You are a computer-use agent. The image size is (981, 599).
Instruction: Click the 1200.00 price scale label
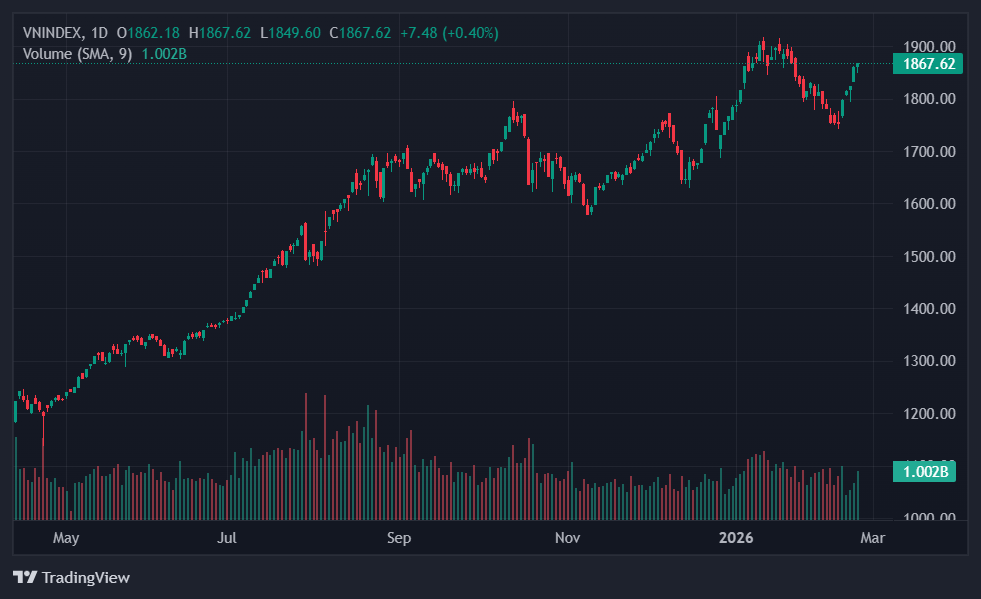click(x=928, y=414)
